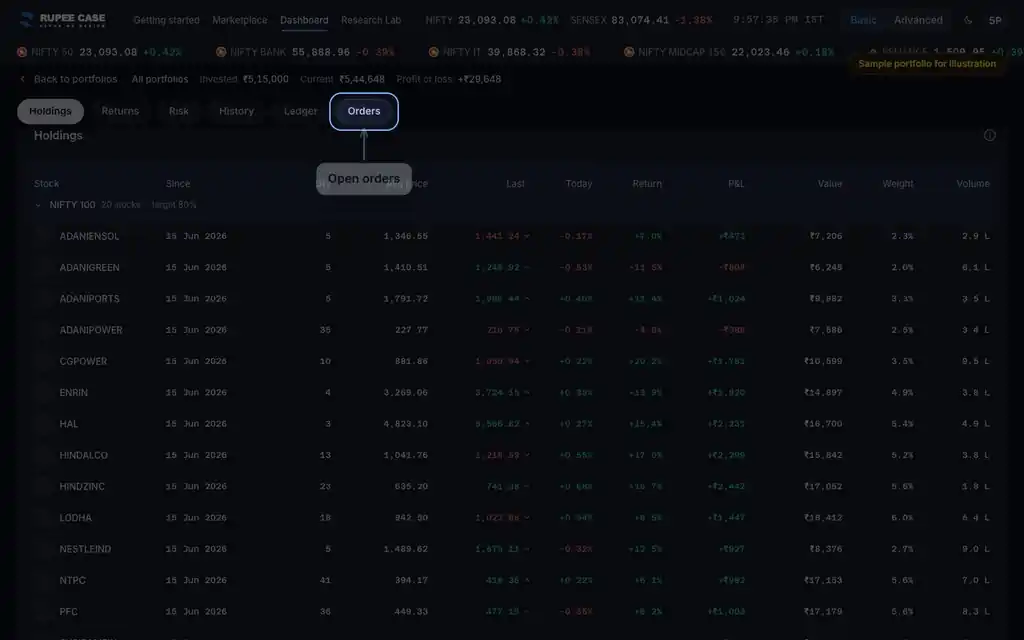Select the ADANIENSOL stock row
Screen dimensions: 1024x640
pos(512,236)
